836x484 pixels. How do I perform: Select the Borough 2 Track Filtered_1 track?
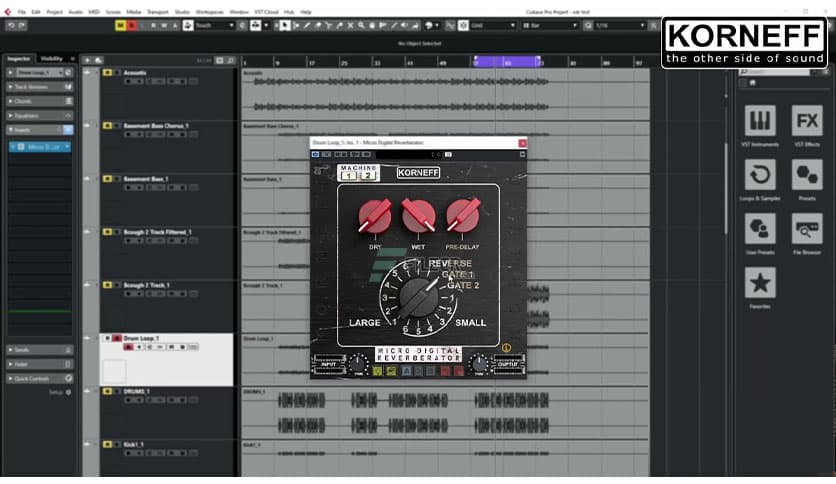pyautogui.click(x=157, y=232)
